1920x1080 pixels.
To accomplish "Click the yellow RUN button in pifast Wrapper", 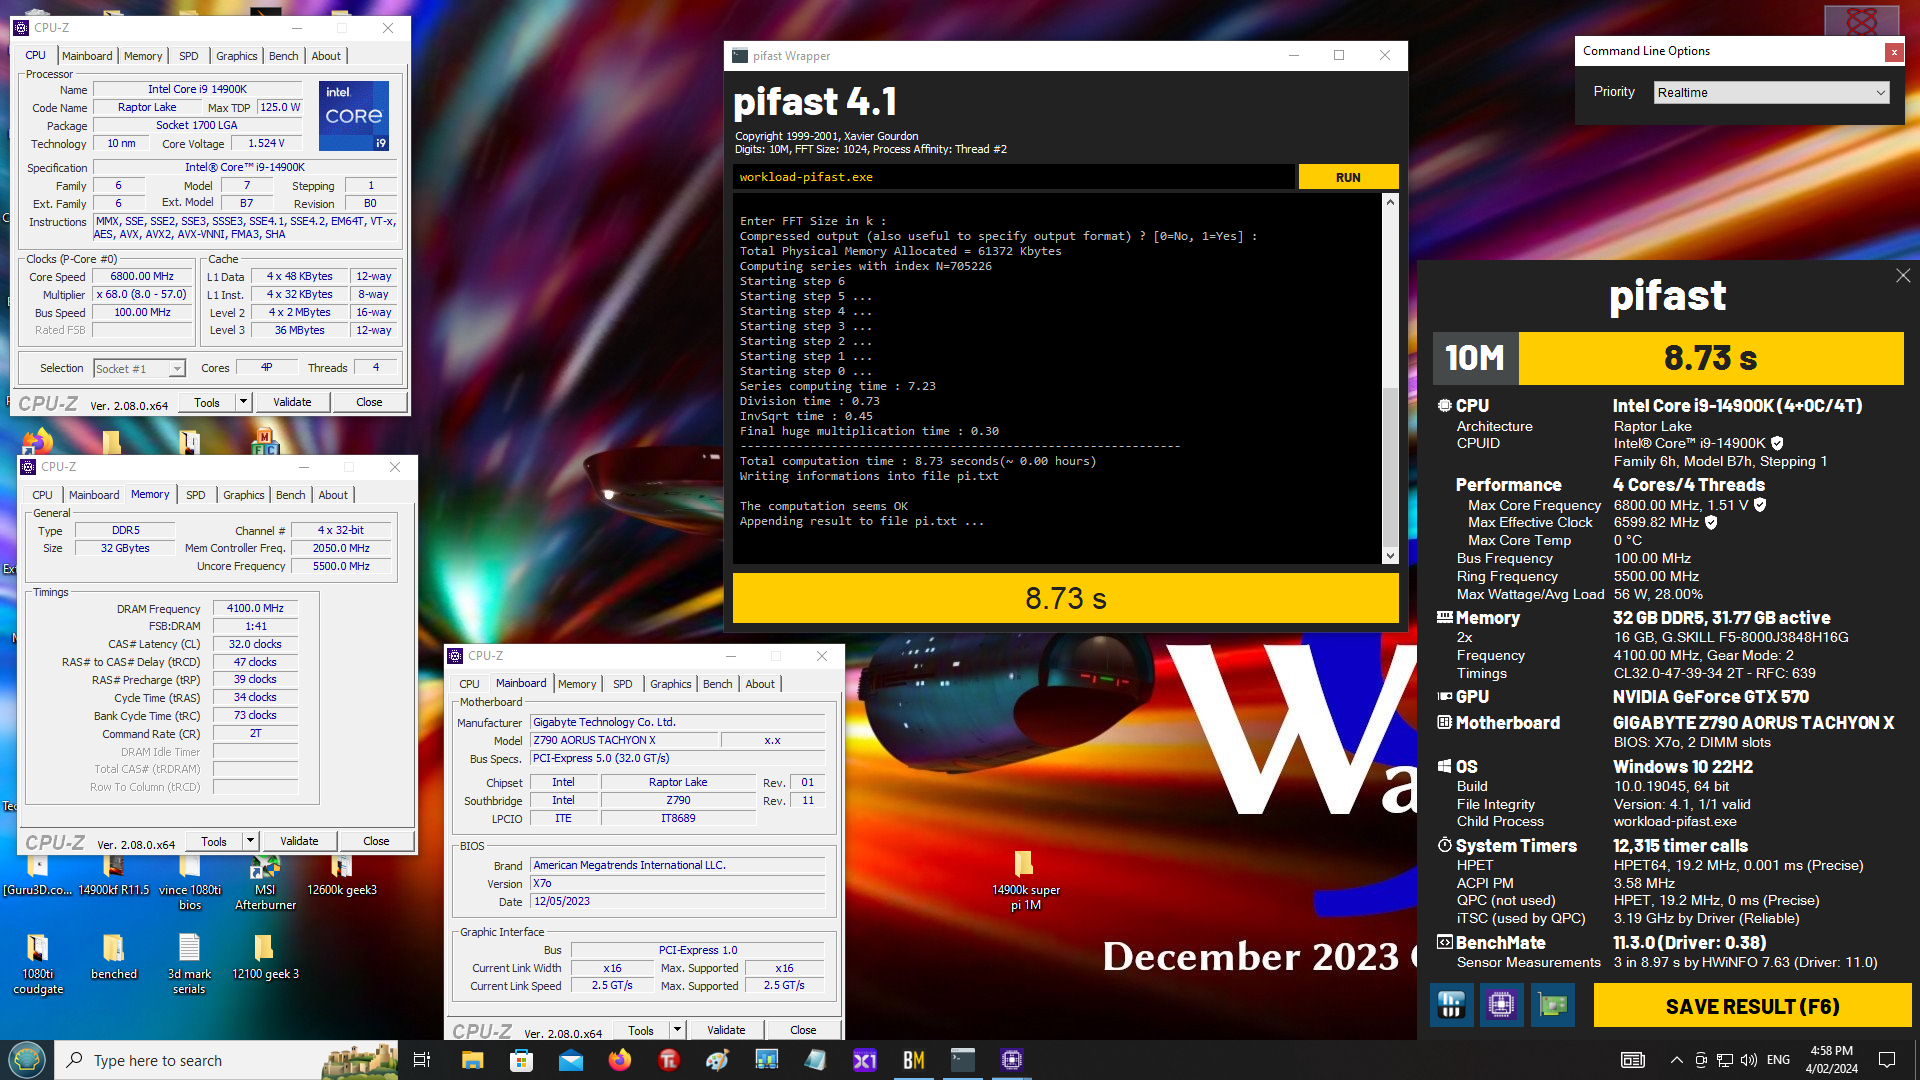I will (x=1348, y=177).
